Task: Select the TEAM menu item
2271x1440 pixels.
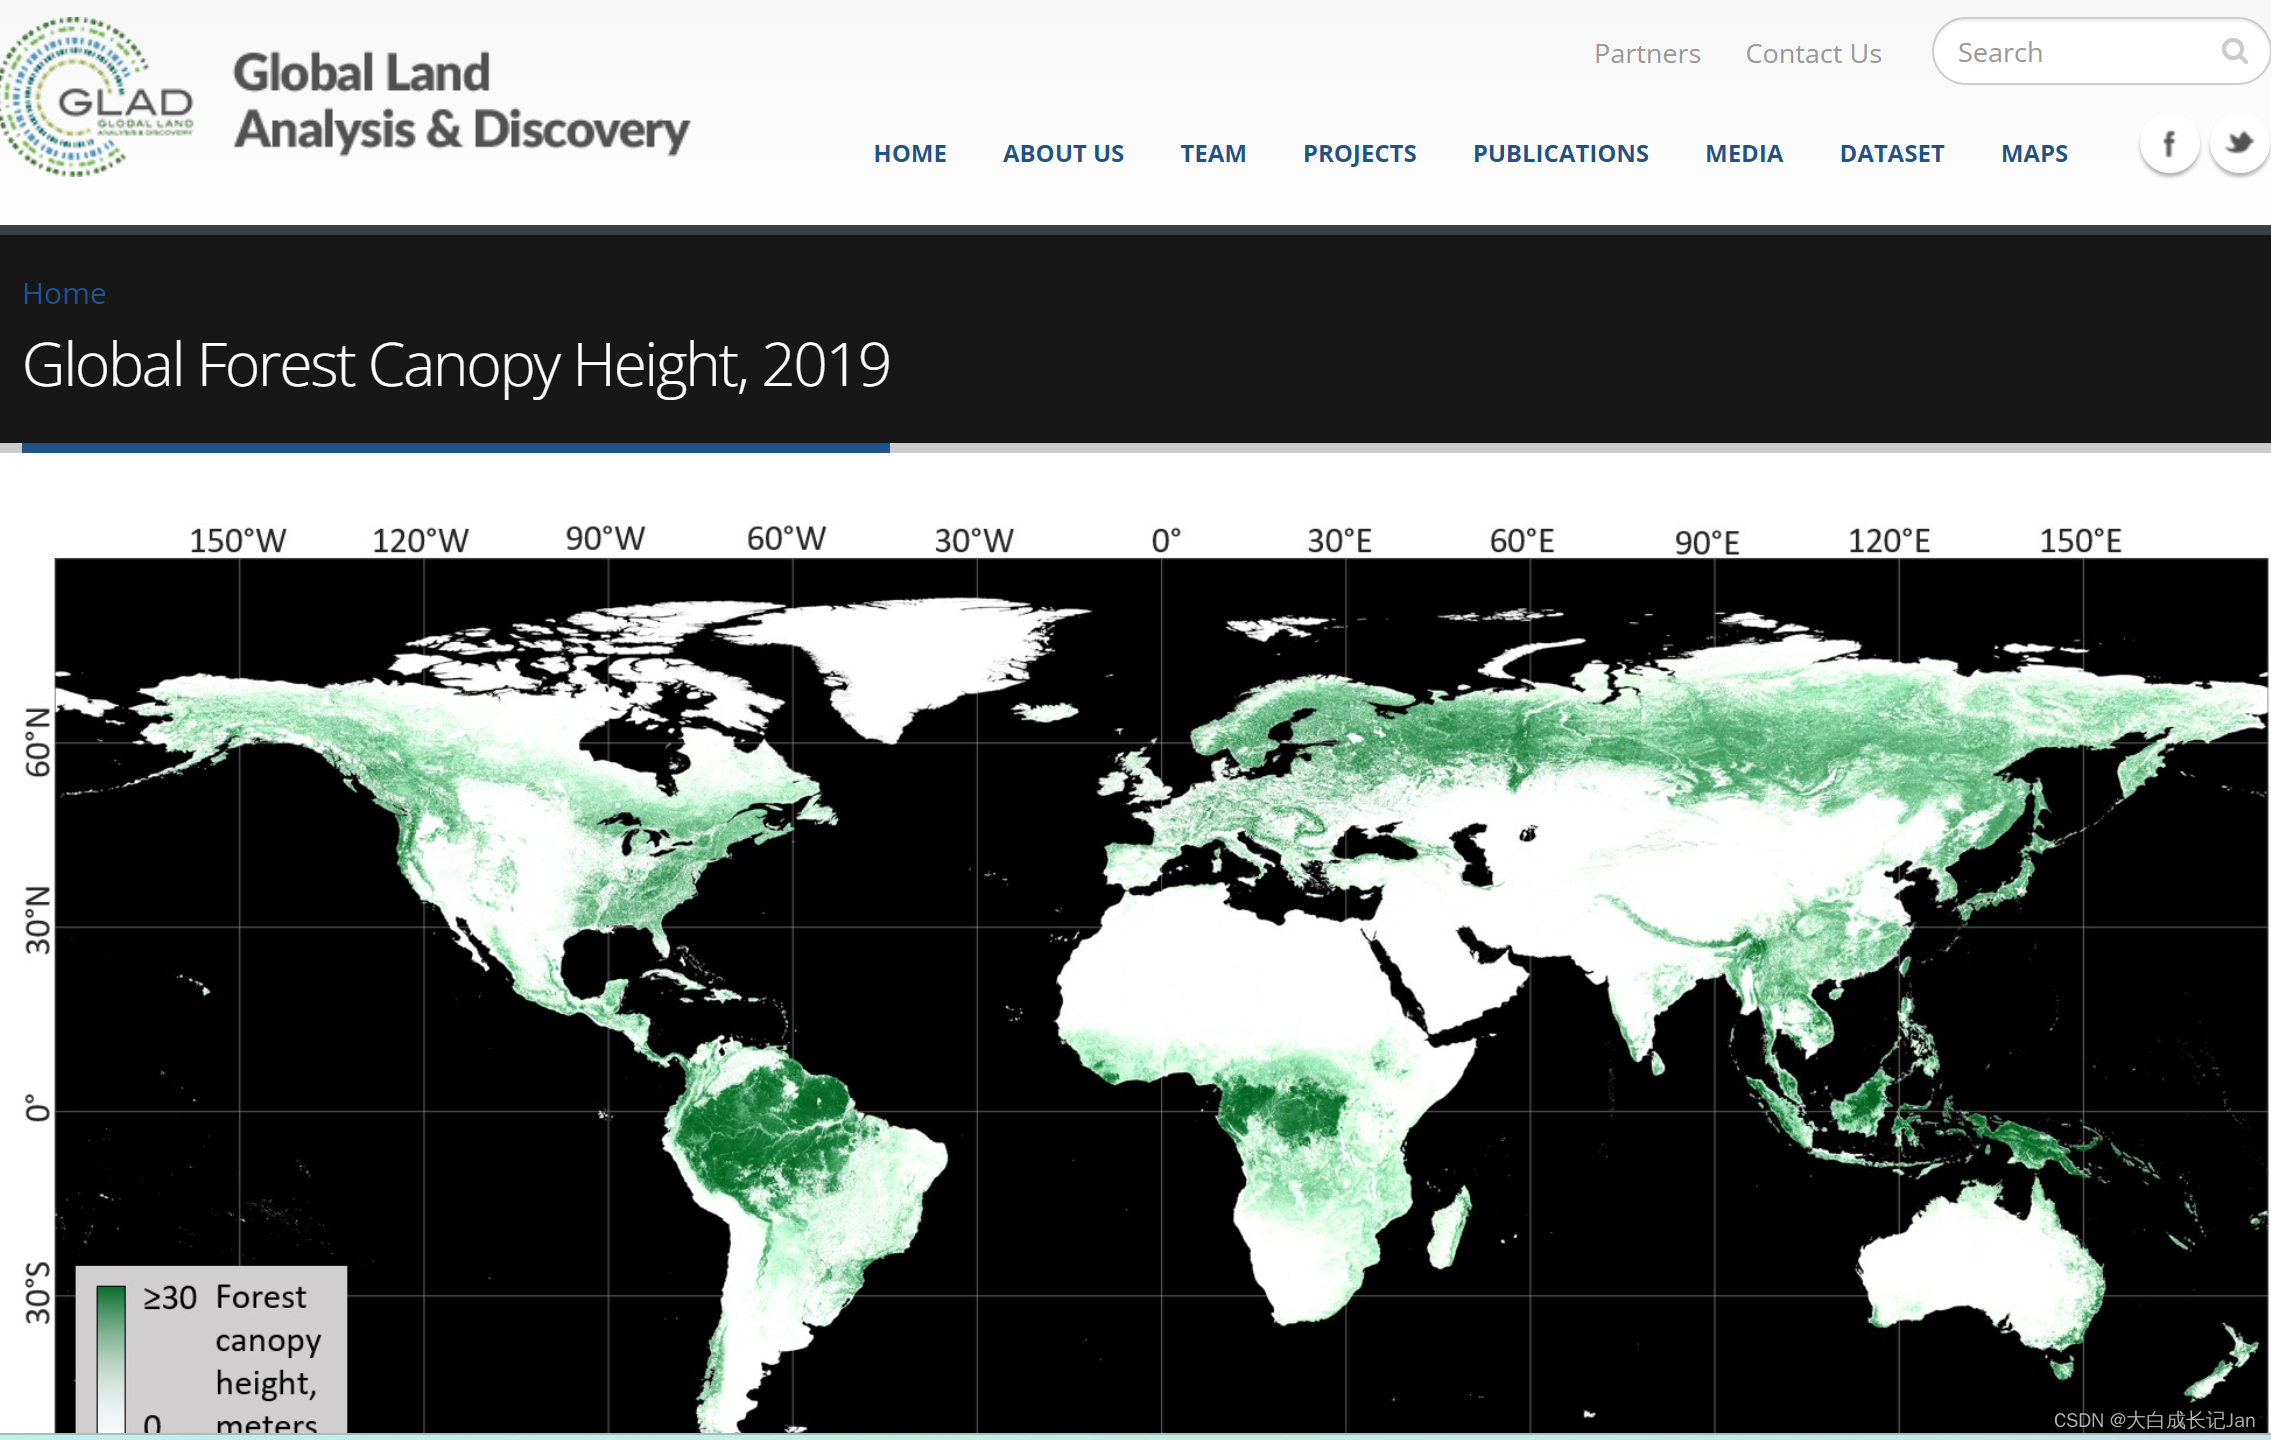Action: 1212,154
